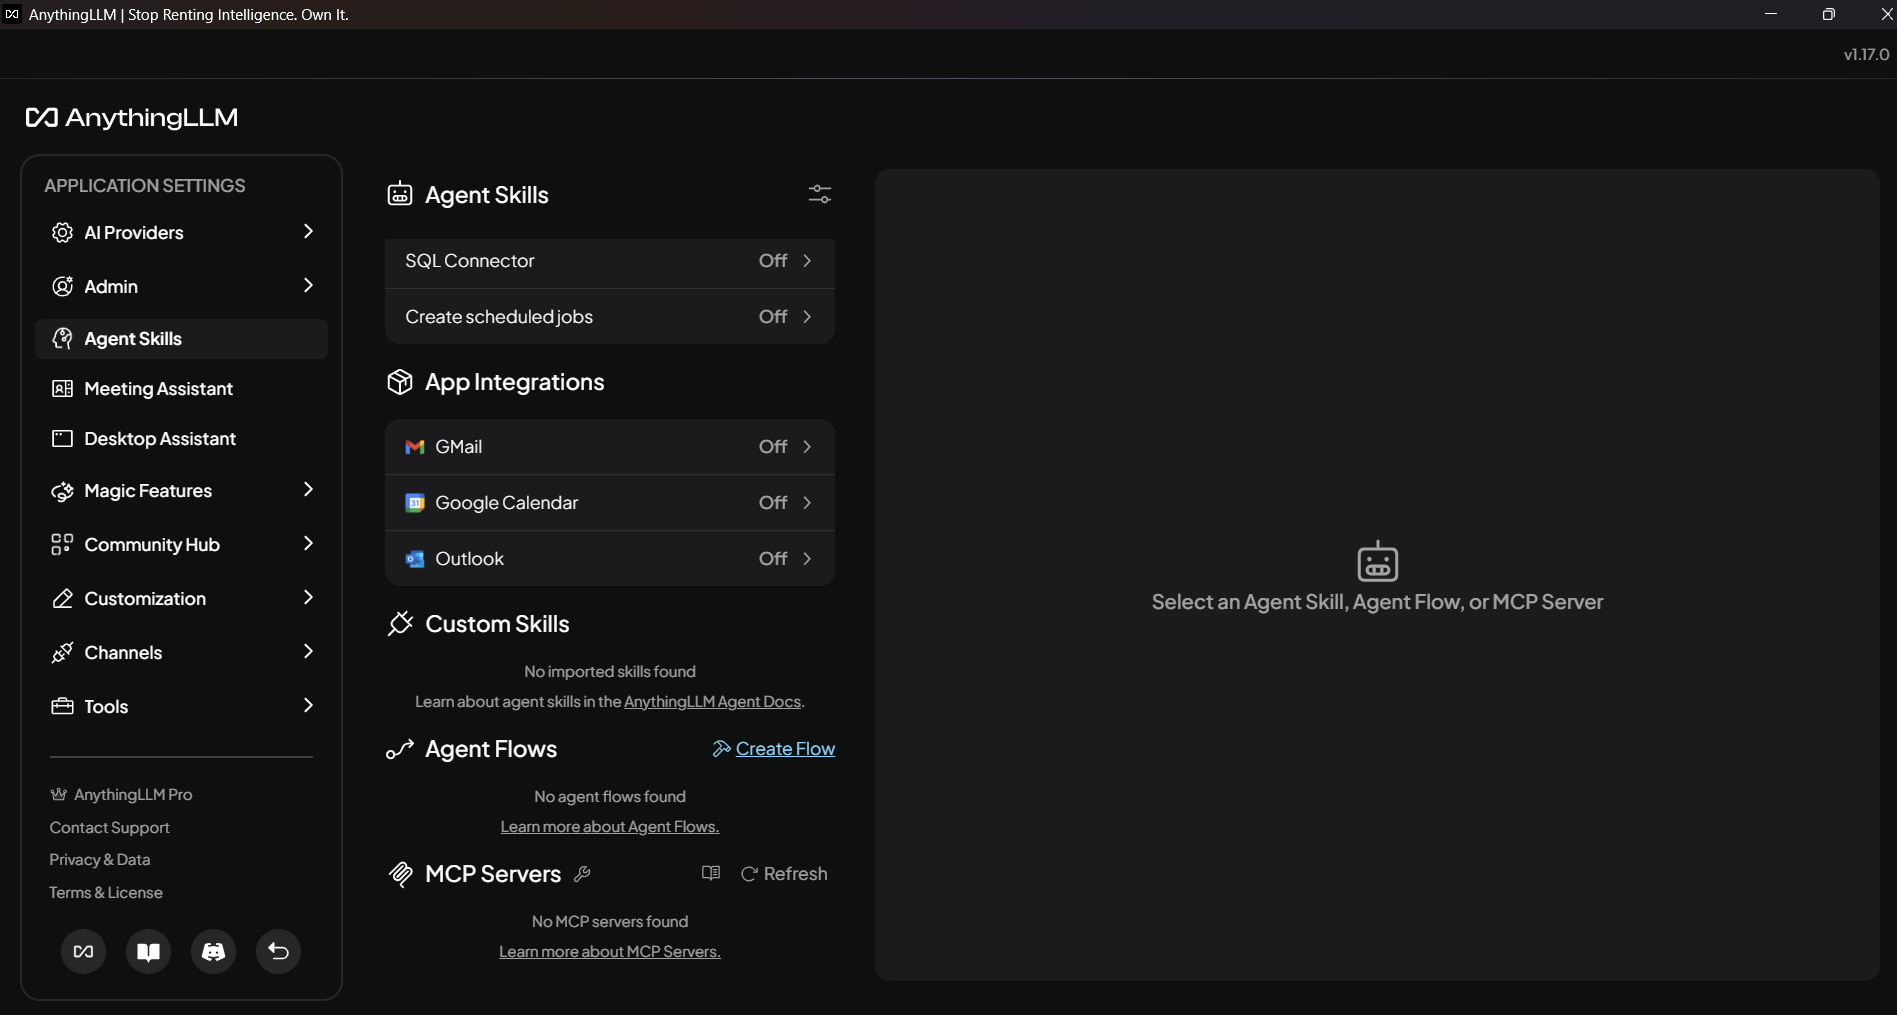
Task: Click the Customization pencil icon
Action: click(x=62, y=598)
